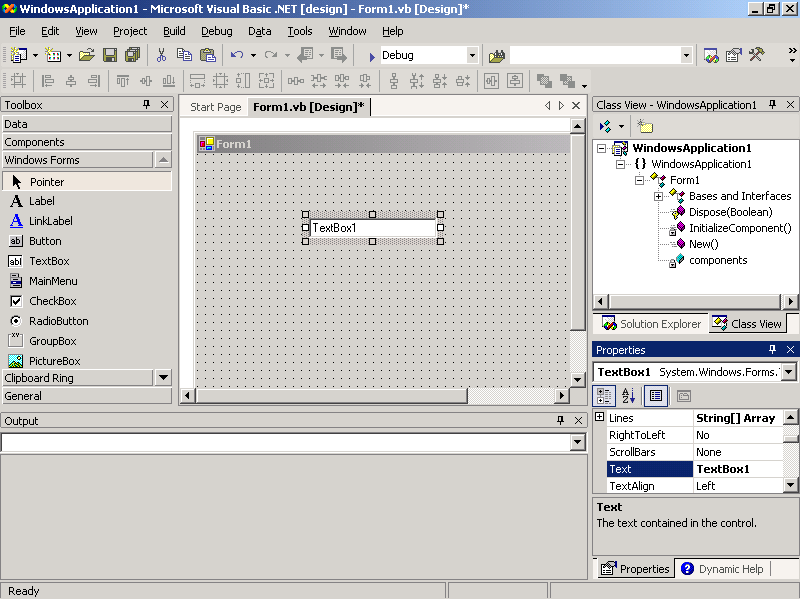
Task: Expand the Bases and Interfaces node
Action: 658,196
